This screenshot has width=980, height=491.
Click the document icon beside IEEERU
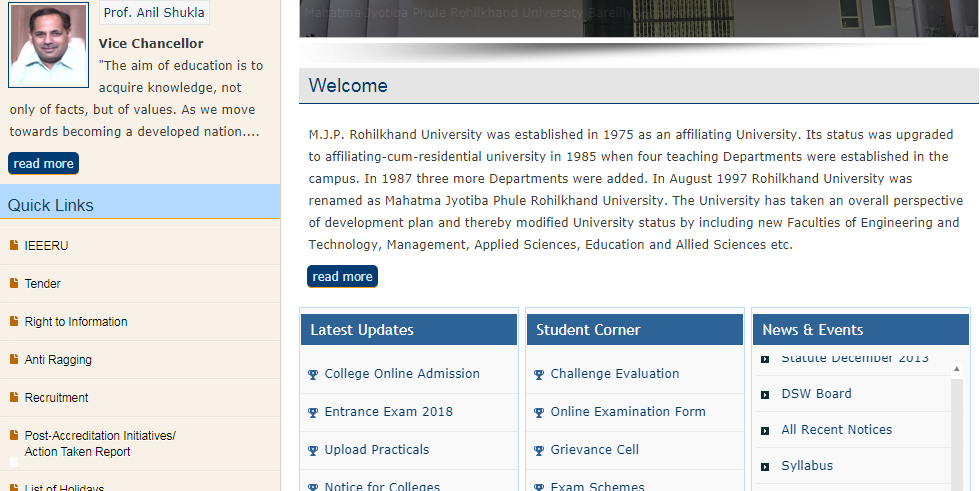click(x=14, y=245)
